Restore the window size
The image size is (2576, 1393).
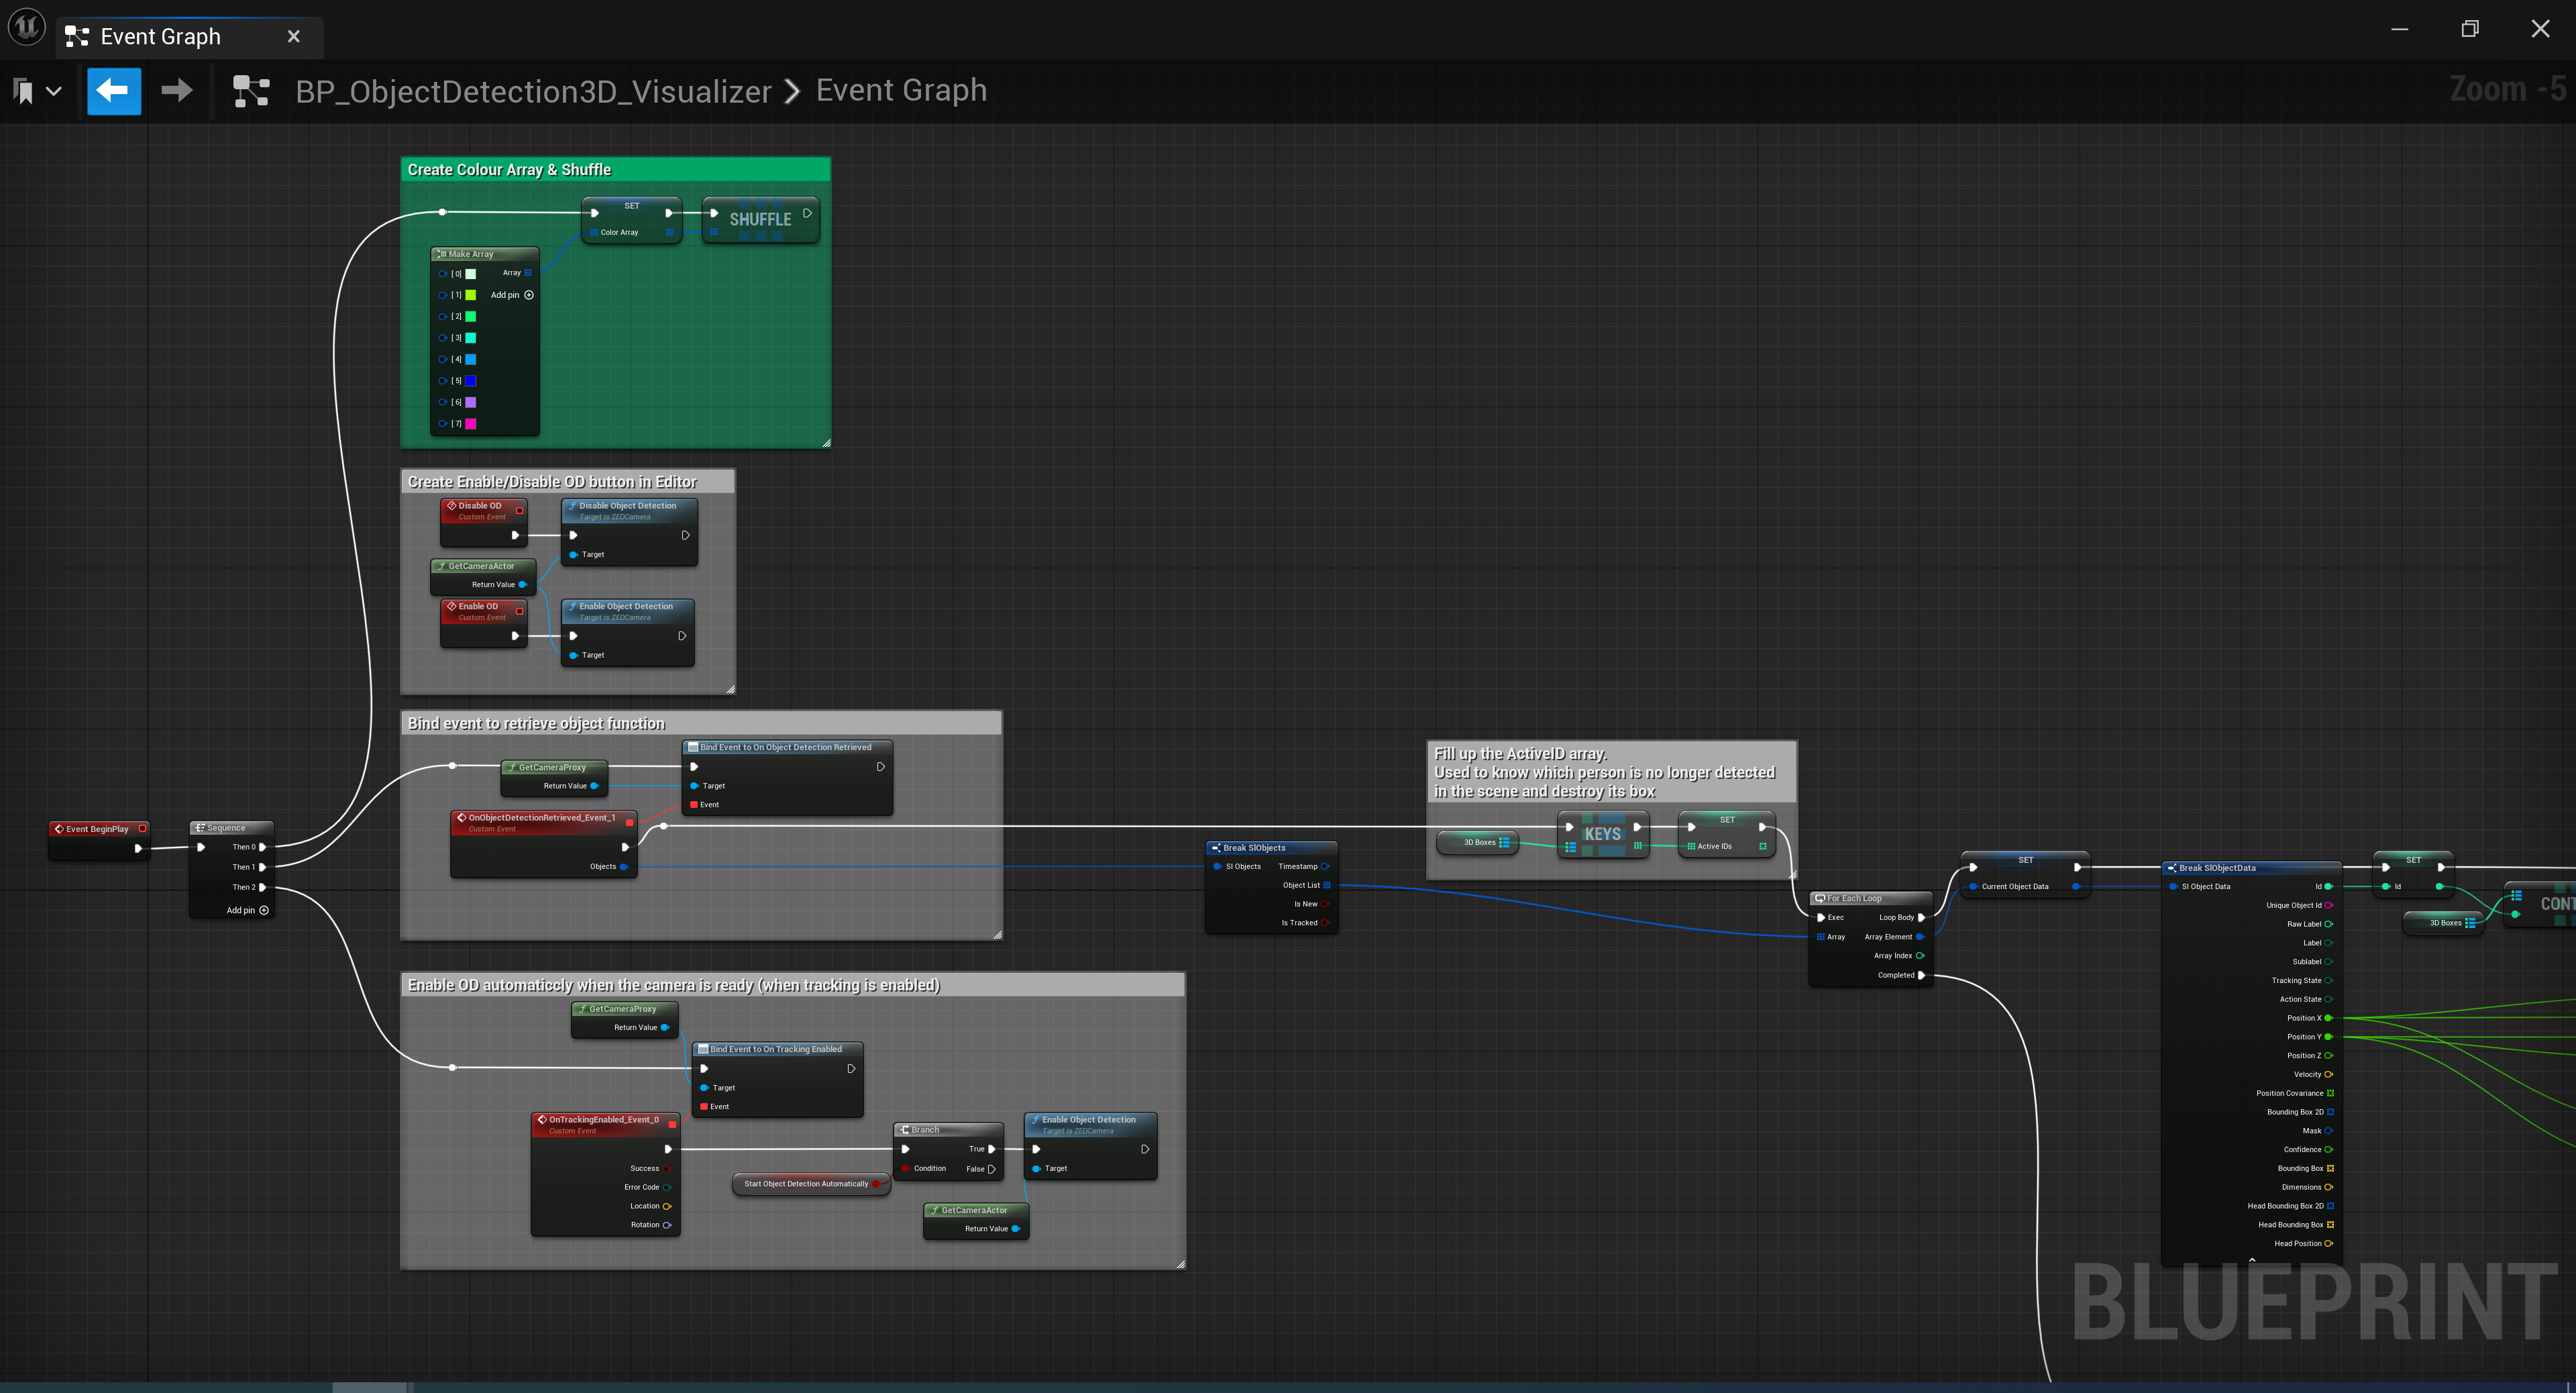2470,29
